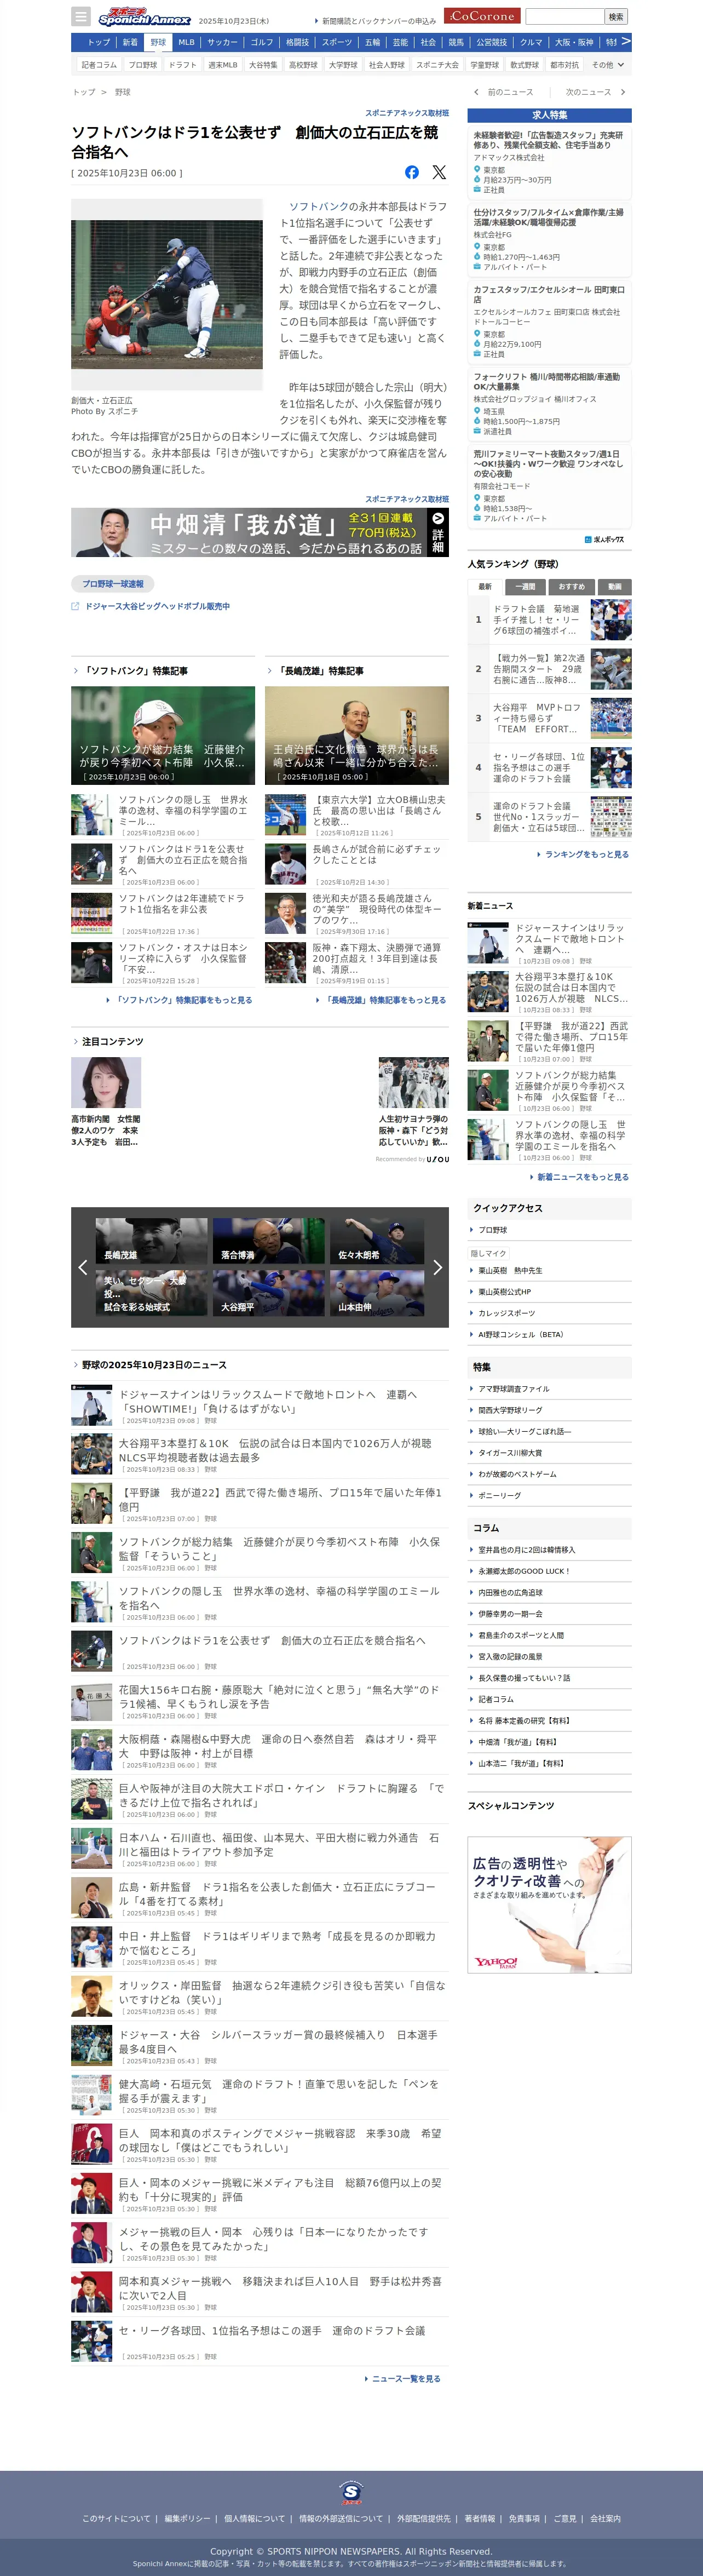Click briefcase icon in 株式会社FG job card
The width and height of the screenshot is (703, 2576).
477,267
